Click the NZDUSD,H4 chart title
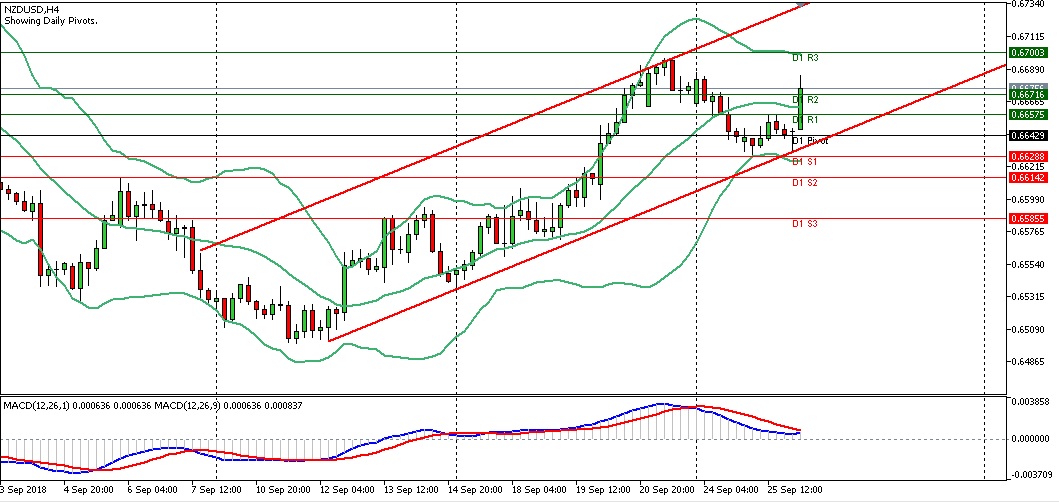Viewport: 1059px width, 502px height. (31, 9)
